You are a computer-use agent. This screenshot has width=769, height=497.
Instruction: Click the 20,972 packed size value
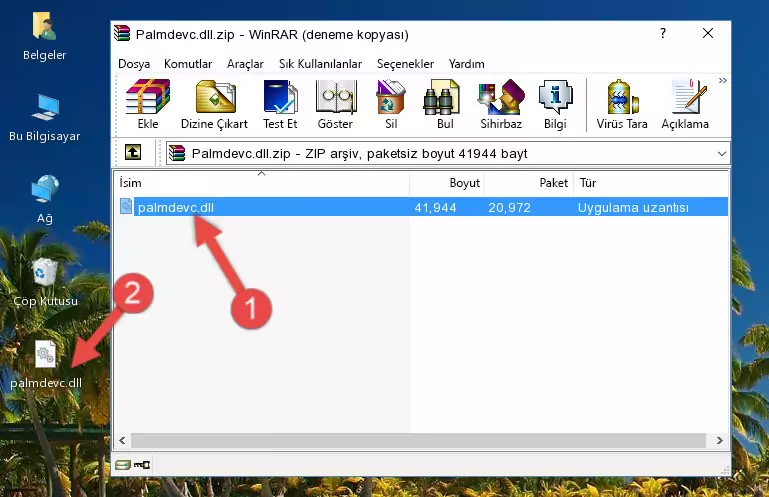509,208
